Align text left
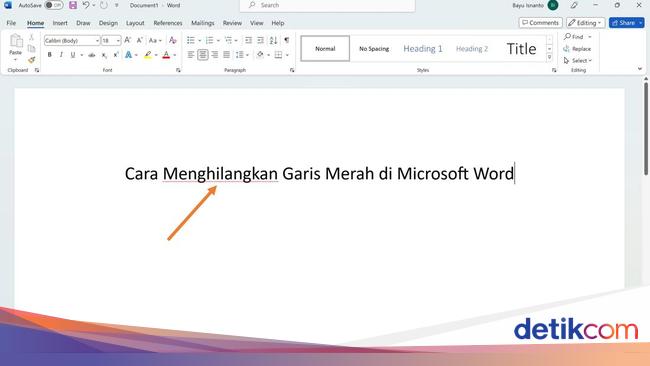Viewport: 650px width, 366px height. 191,55
